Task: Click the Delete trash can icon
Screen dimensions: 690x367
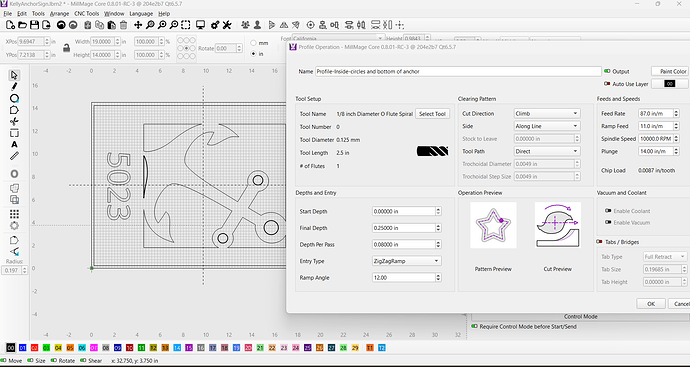Action: (x=124, y=25)
